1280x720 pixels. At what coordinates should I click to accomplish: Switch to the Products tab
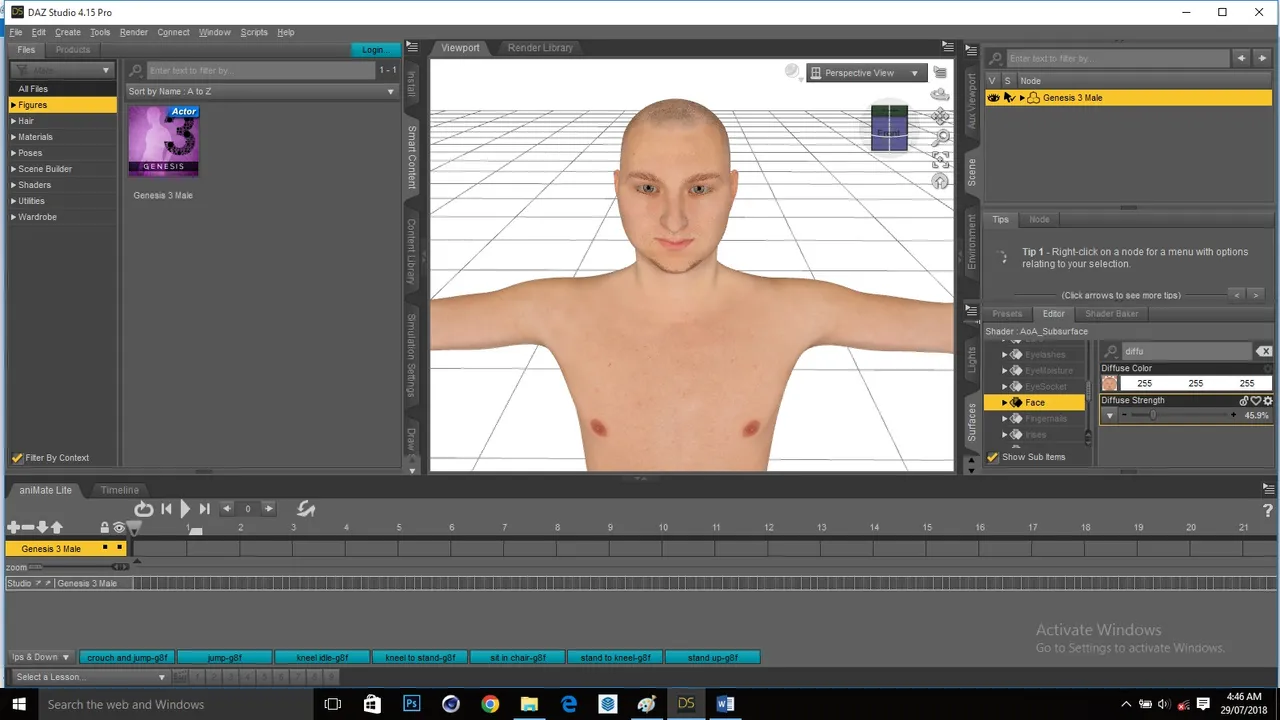pyautogui.click(x=73, y=49)
